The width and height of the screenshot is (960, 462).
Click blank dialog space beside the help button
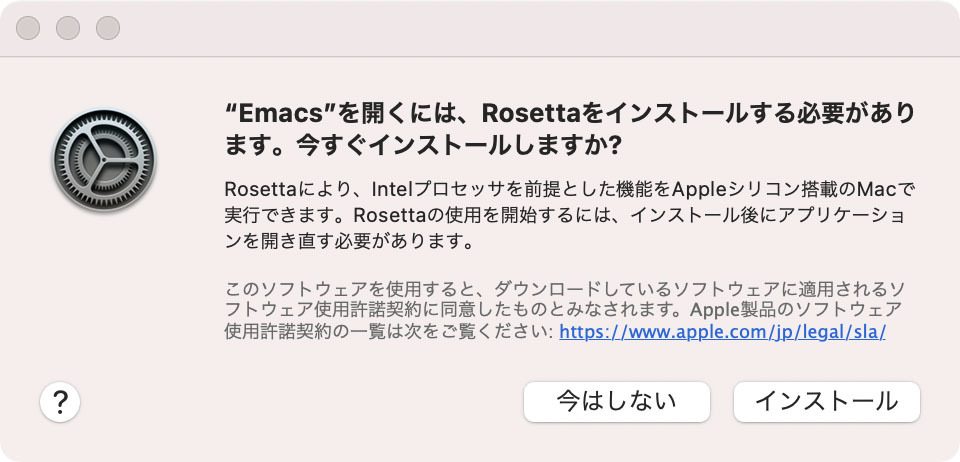[276, 402]
